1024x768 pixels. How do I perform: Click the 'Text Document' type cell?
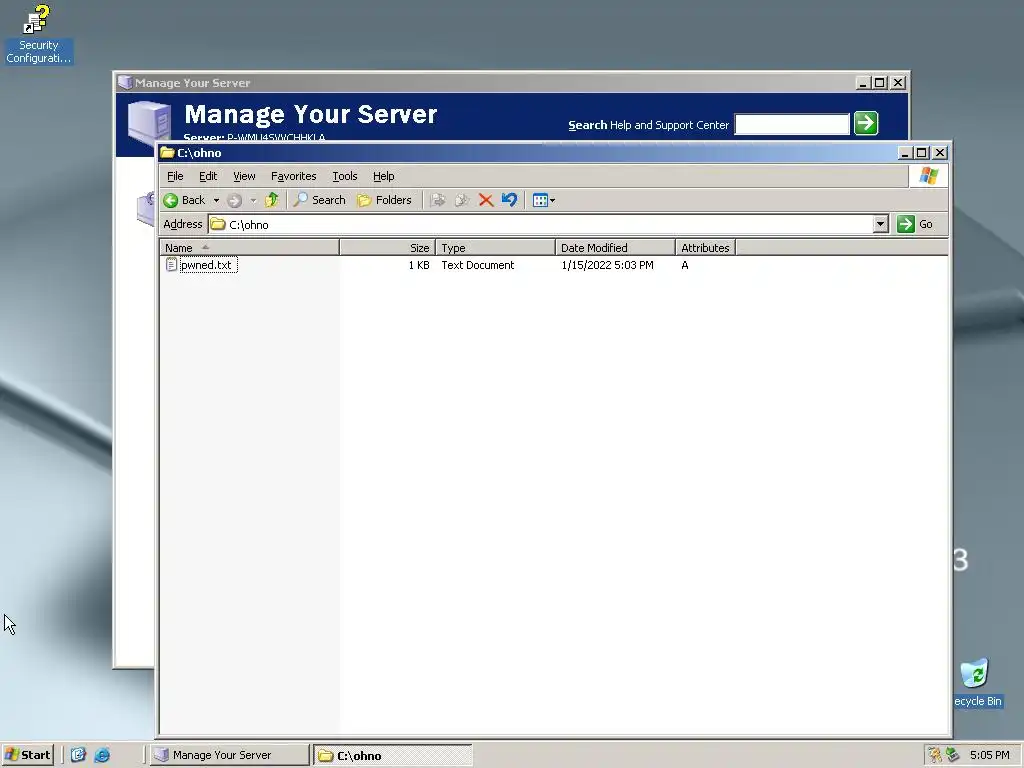(477, 265)
